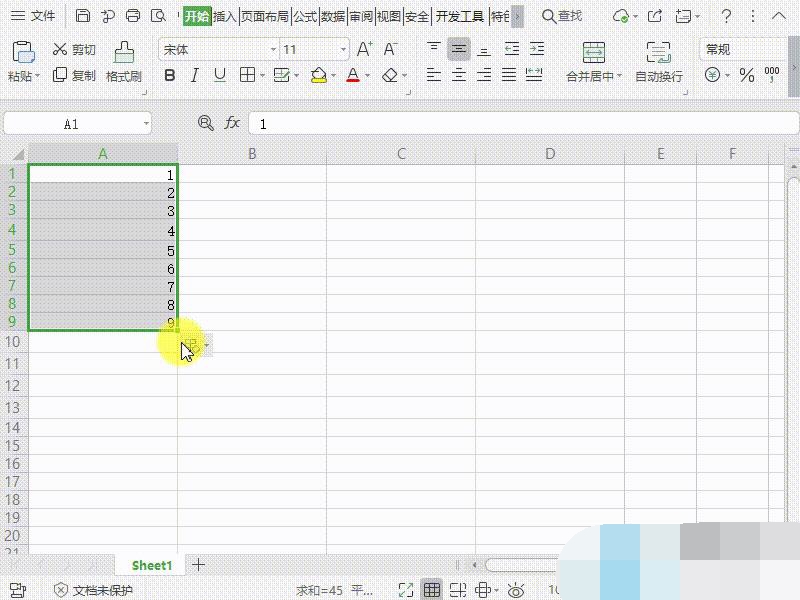The width and height of the screenshot is (800, 600).
Task: Click the Save icon in quick toolbar
Action: coord(83,16)
